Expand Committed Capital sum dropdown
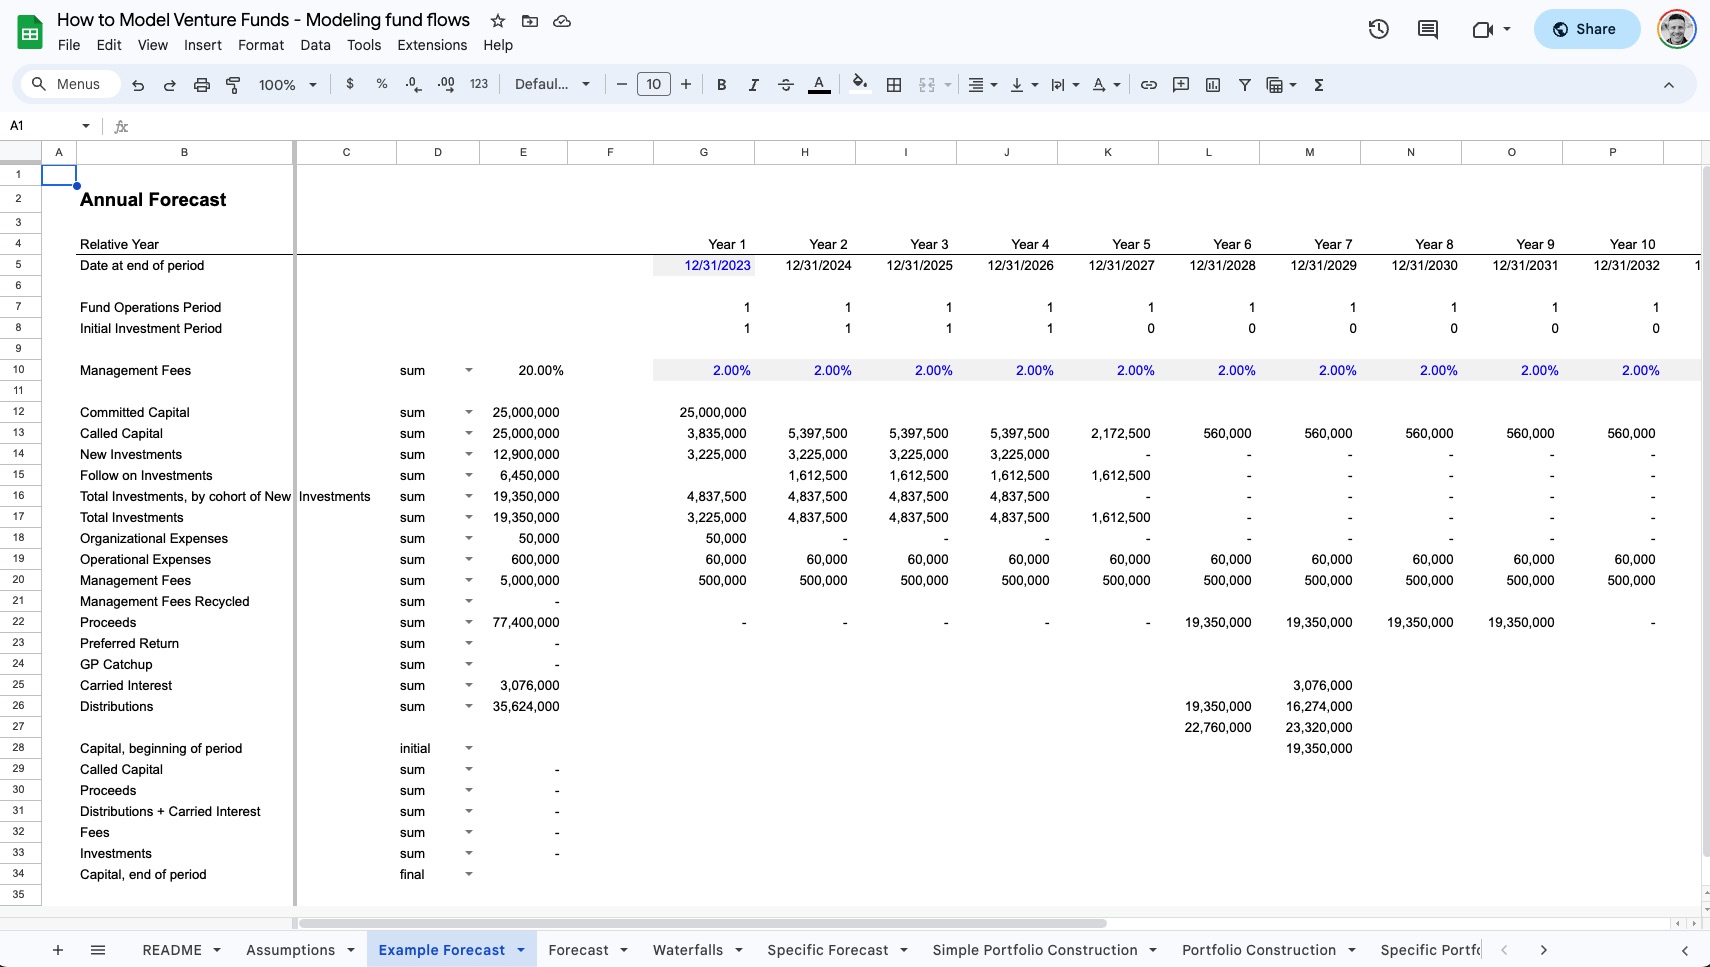Viewport: 1710px width, 967px height. (x=468, y=412)
